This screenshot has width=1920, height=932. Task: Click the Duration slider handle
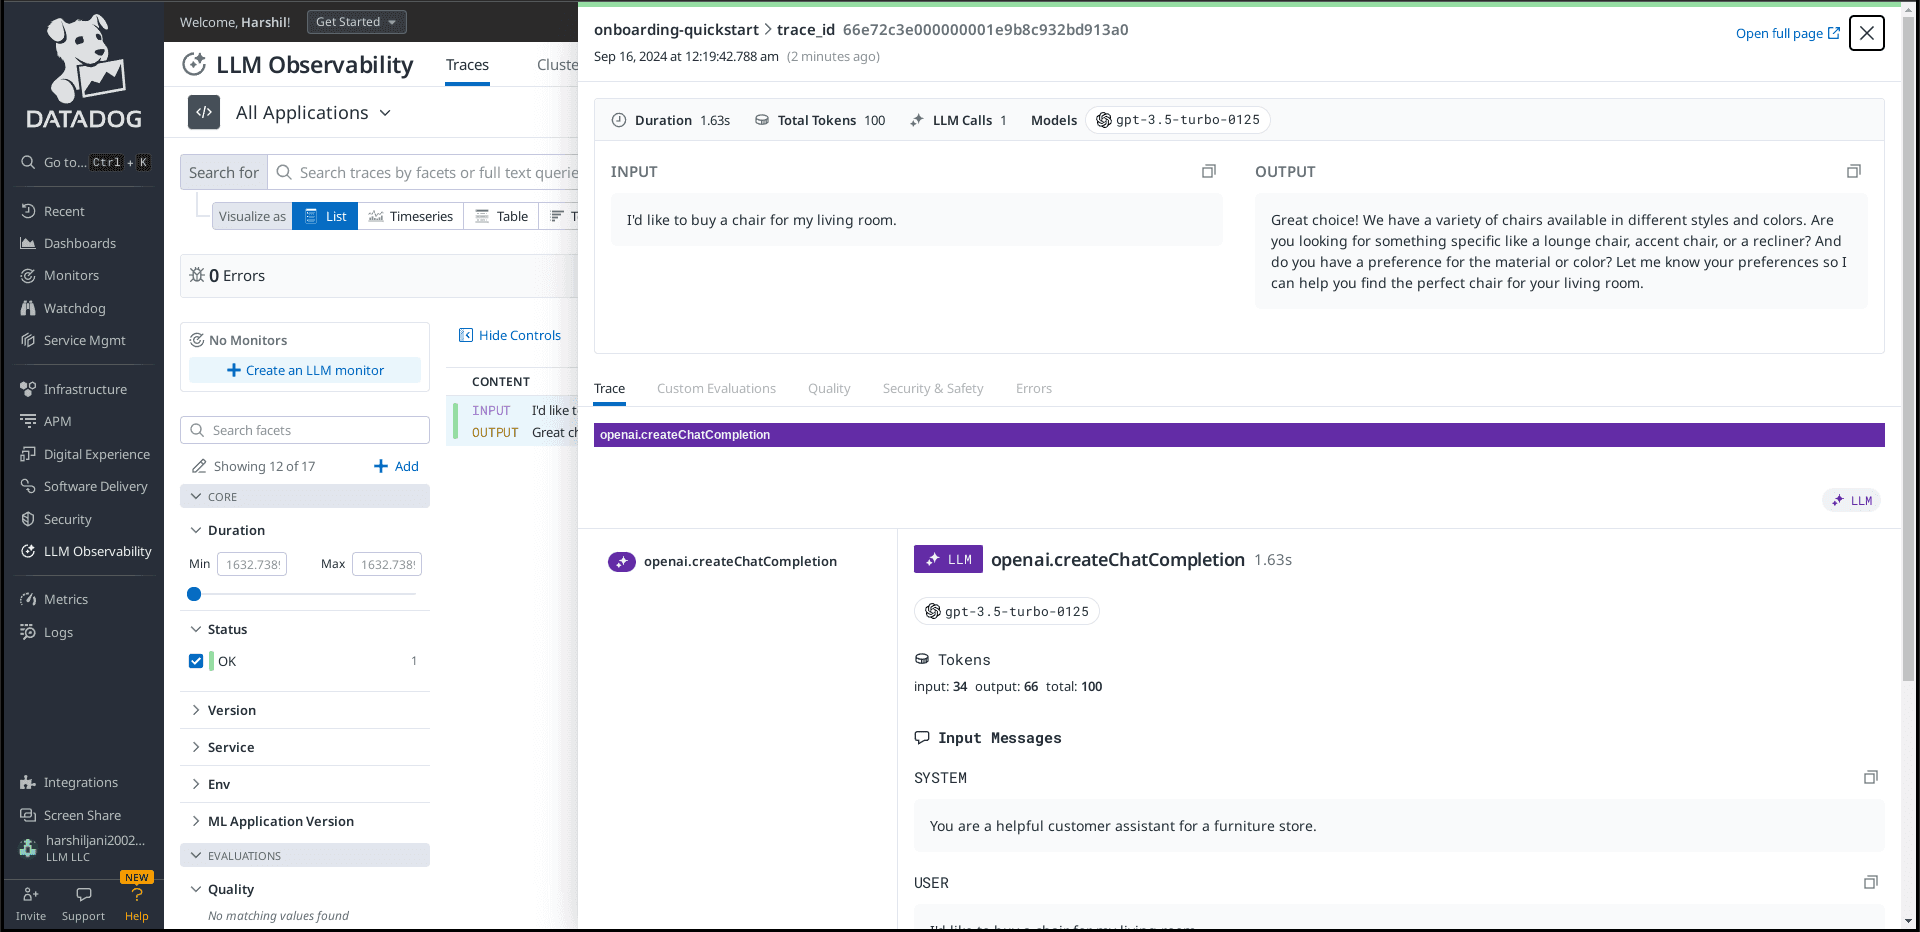(194, 594)
